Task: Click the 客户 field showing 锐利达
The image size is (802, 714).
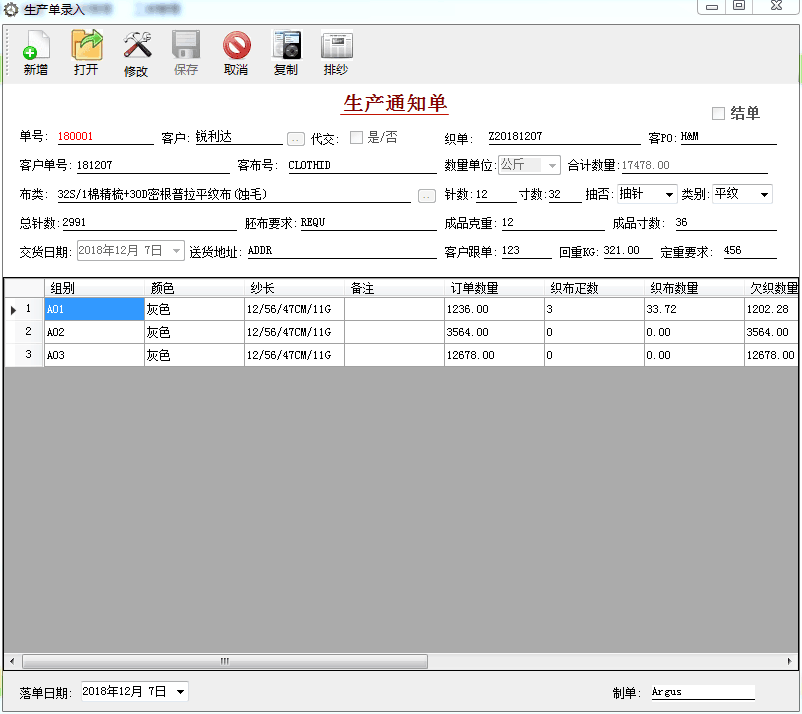Action: pos(239,137)
